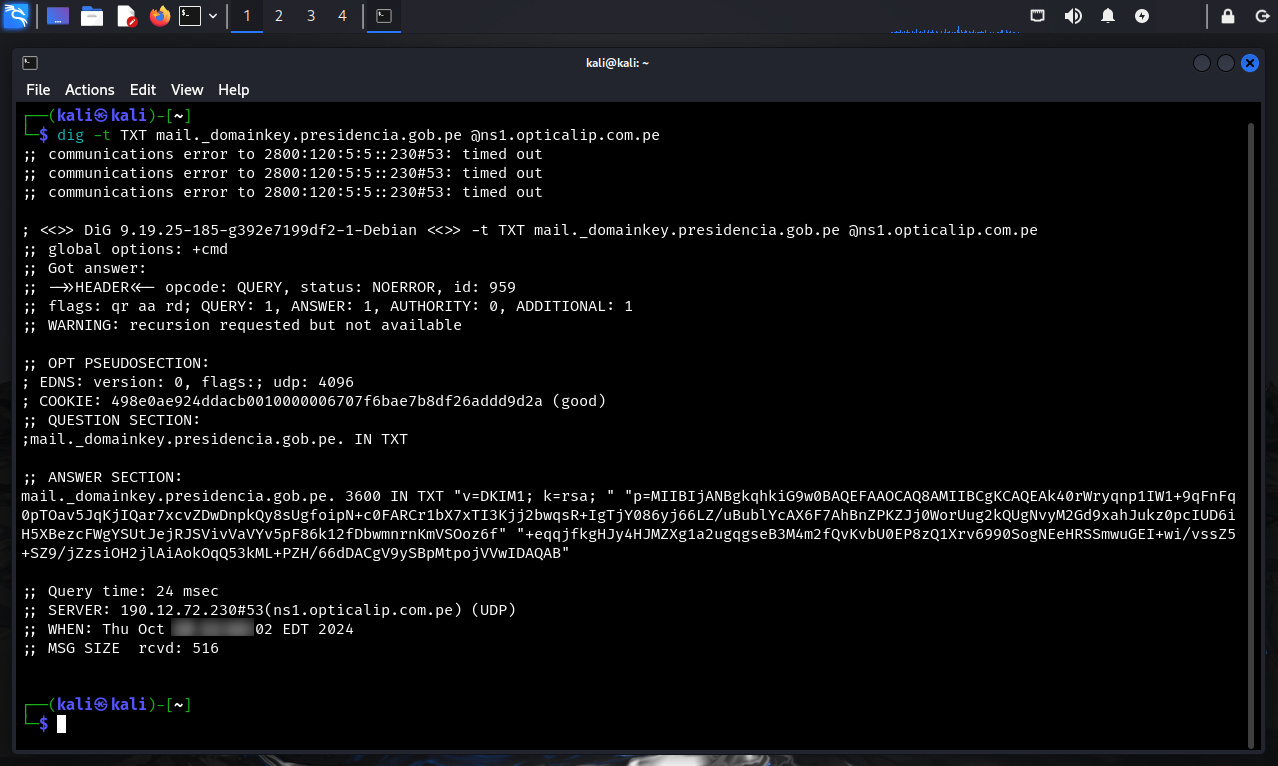Viewport: 1278px width, 766px height.
Task: Expand the terminal launcher dropdown arrow
Action: 213,16
